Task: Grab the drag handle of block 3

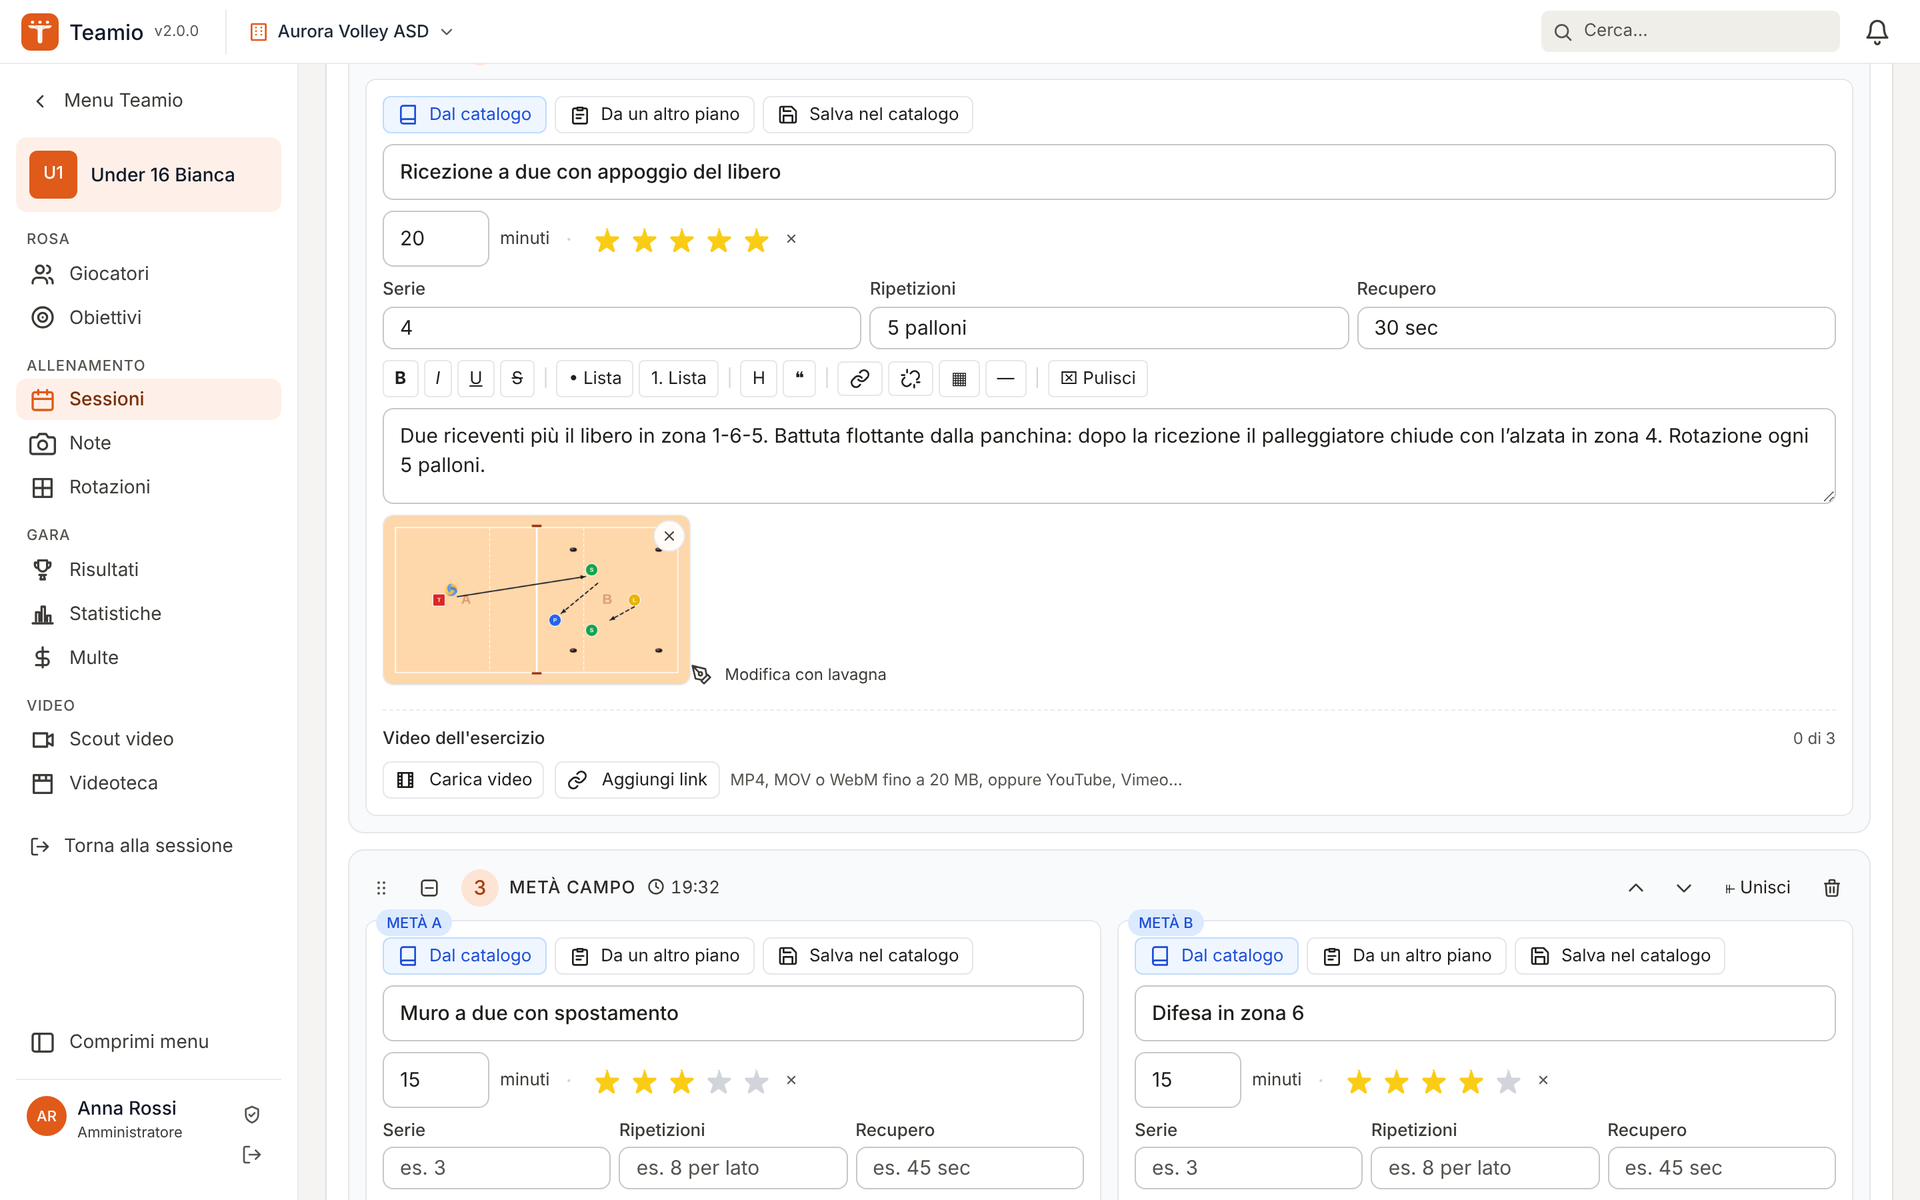Action: pos(381,888)
